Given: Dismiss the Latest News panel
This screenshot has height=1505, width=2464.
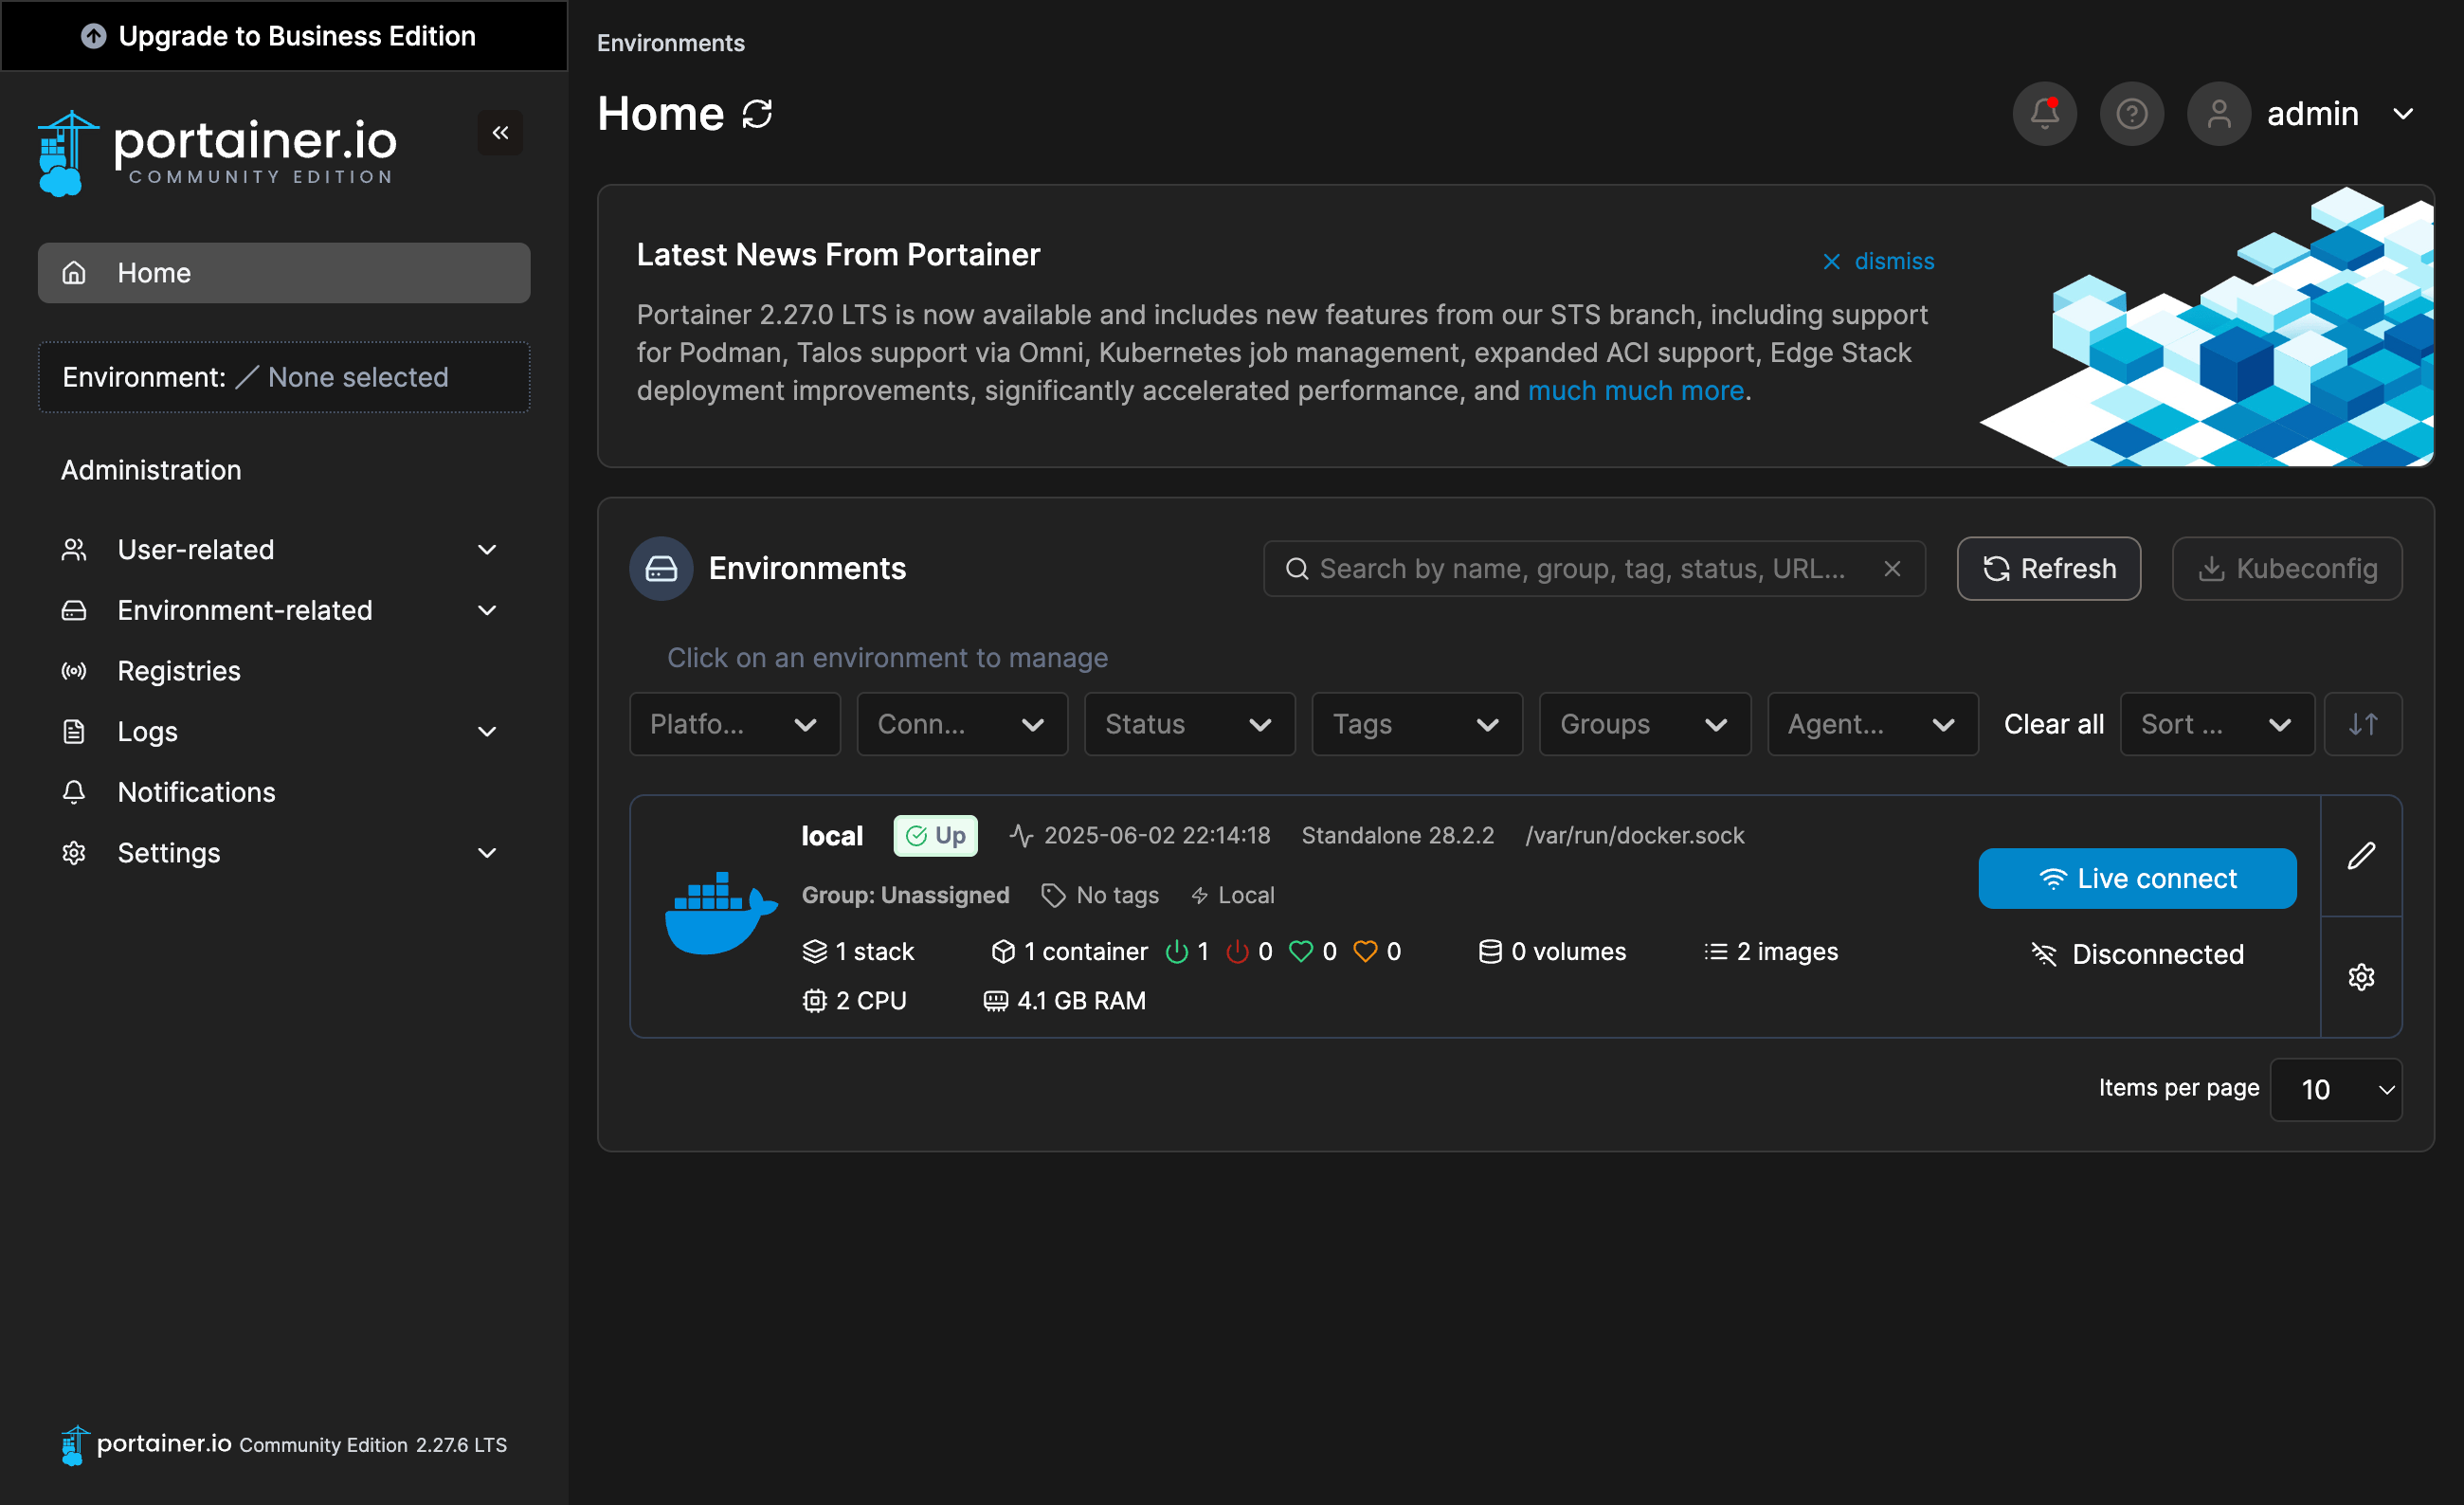Looking at the screenshot, I should [1878, 261].
